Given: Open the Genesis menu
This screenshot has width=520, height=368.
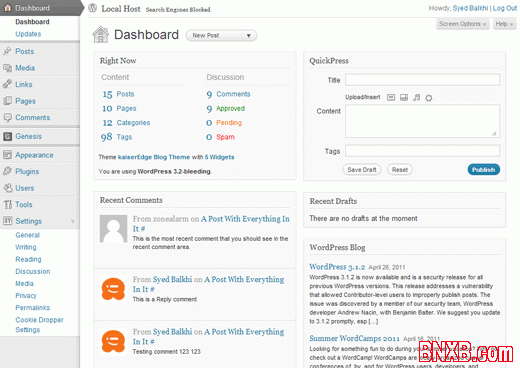Looking at the screenshot, I should click(x=29, y=136).
